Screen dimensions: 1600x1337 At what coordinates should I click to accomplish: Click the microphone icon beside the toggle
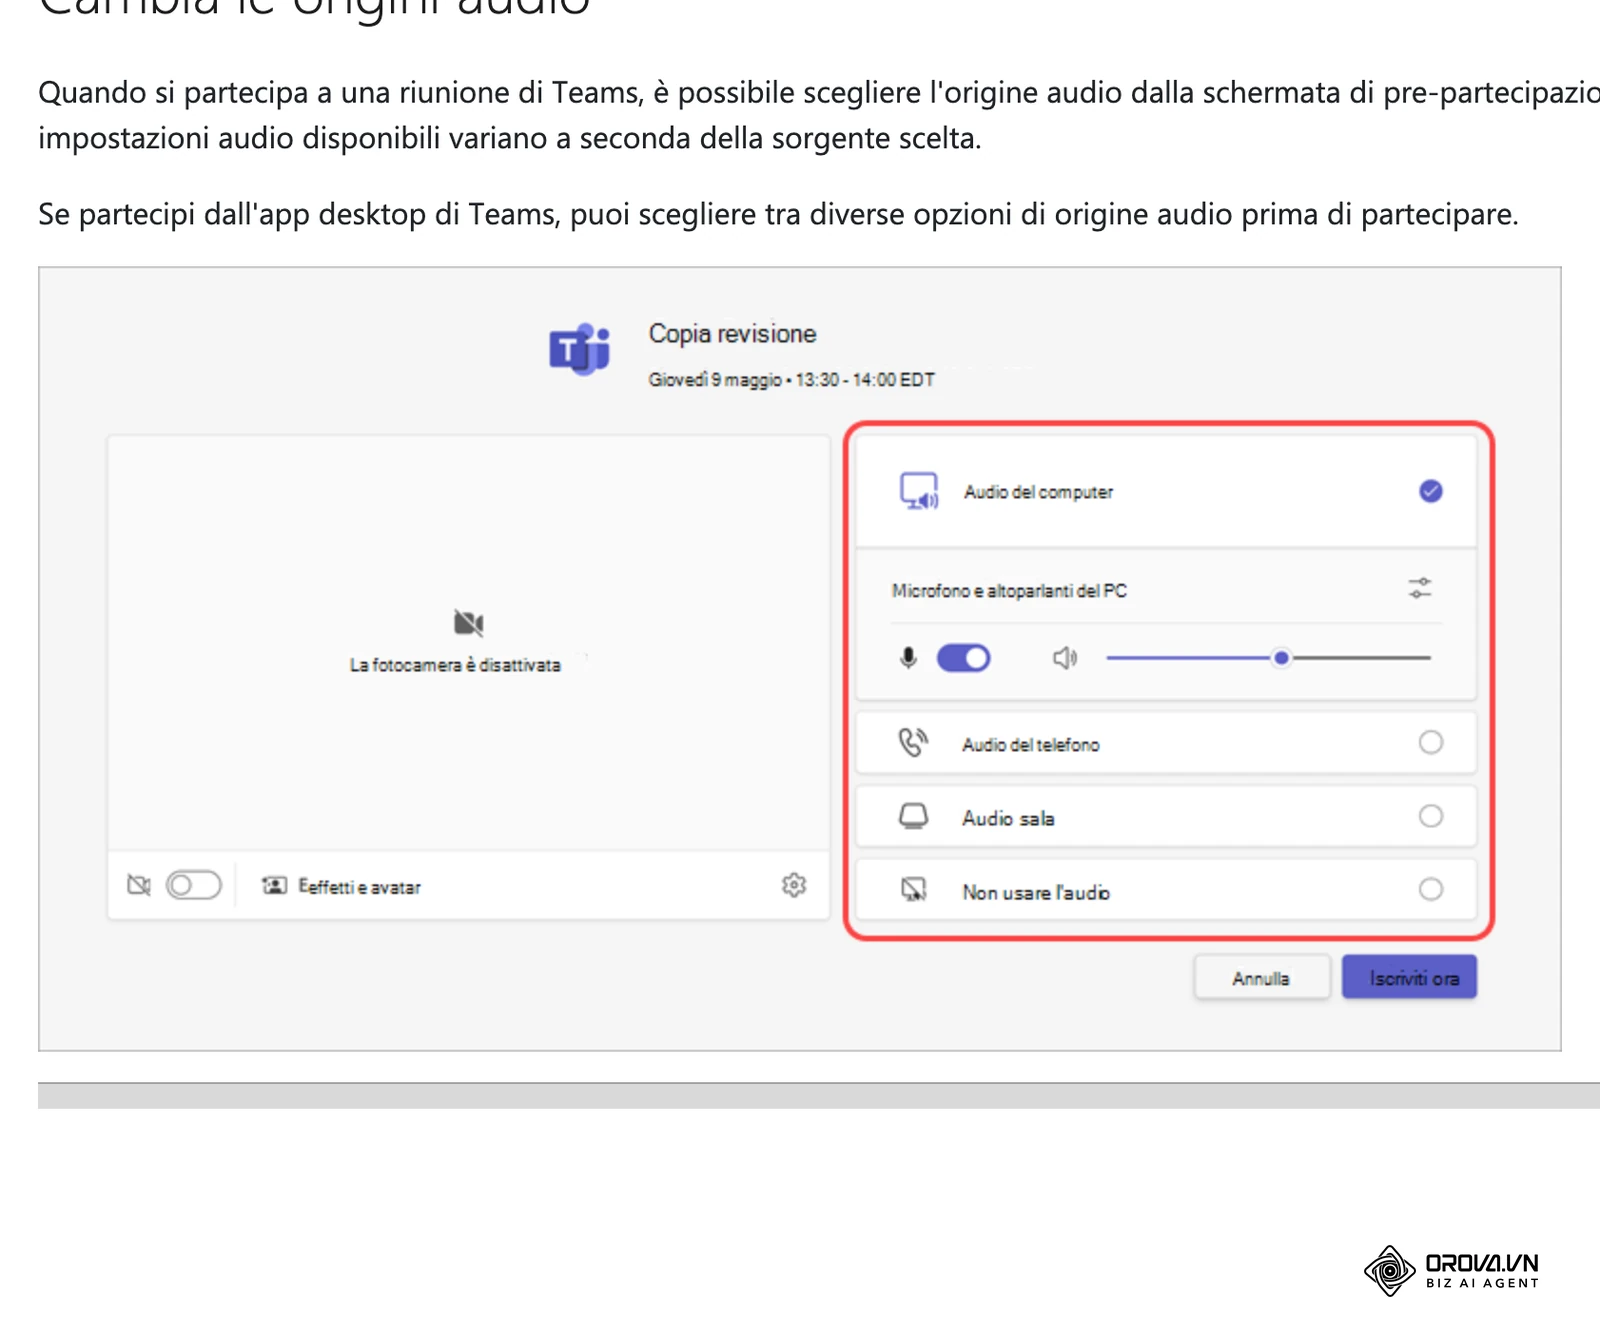908,658
